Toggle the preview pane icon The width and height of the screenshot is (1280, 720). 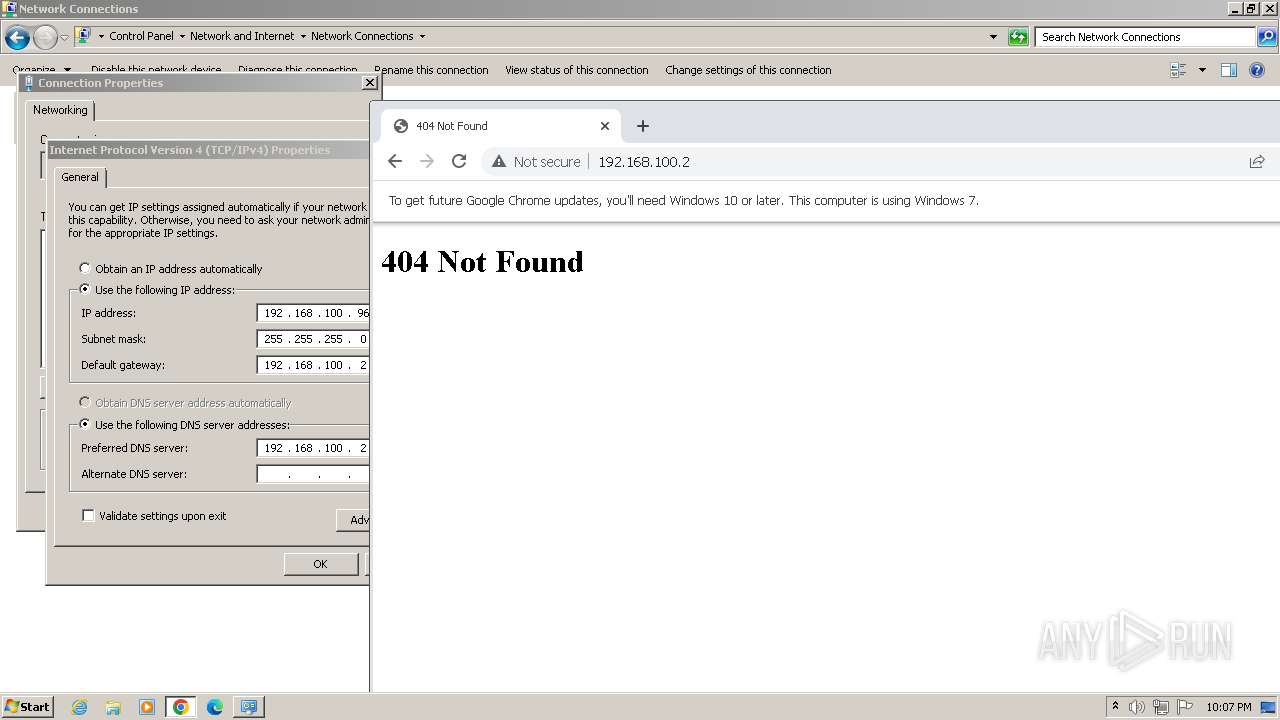(1229, 70)
